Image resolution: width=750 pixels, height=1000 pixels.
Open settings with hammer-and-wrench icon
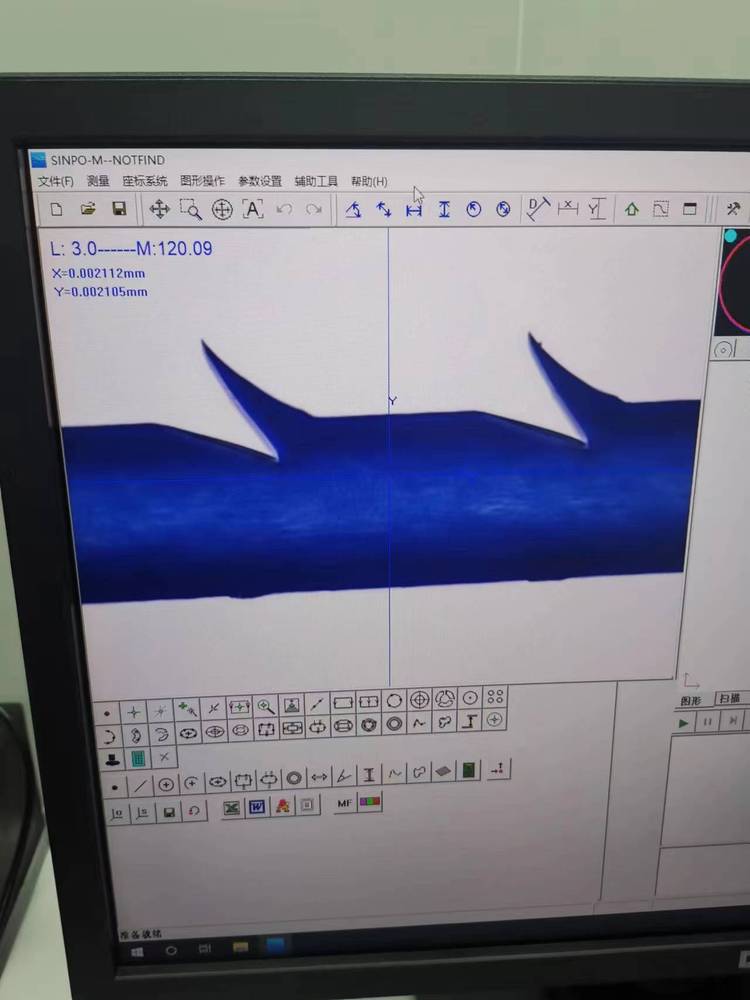pyautogui.click(x=733, y=209)
